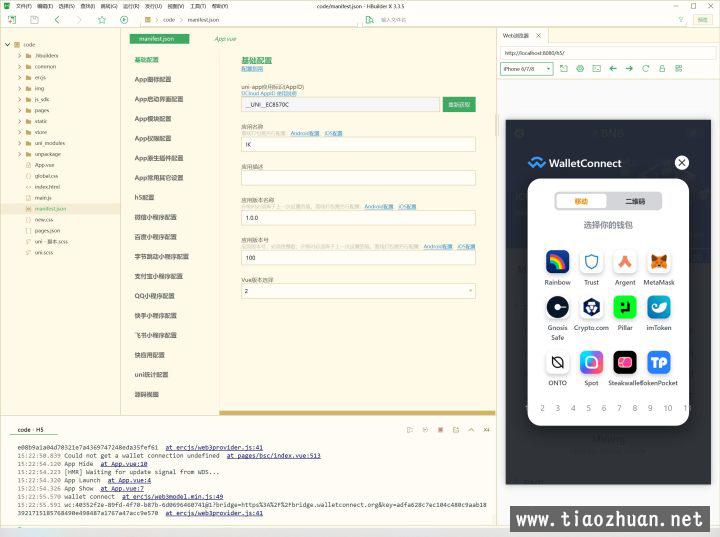Open the iPhone 6/7/8 device dropdown
This screenshot has height=537, width=720.
tap(527, 69)
